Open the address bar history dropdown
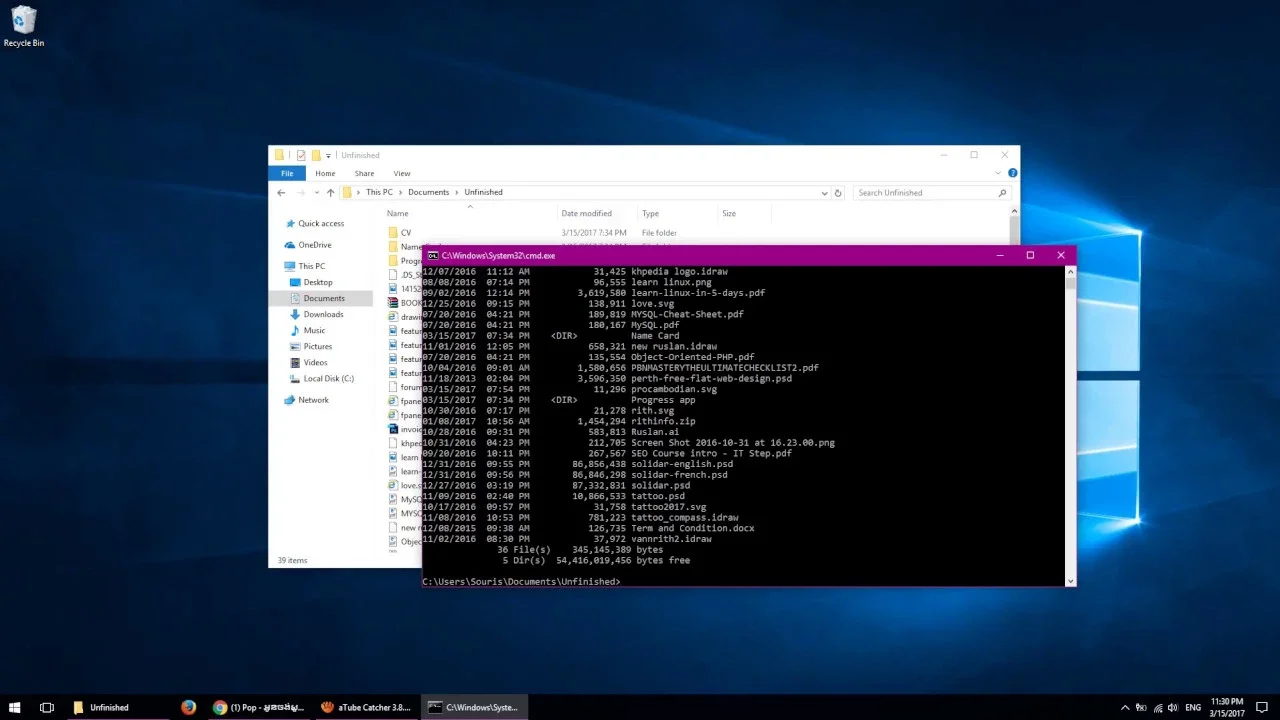Image resolution: width=1280 pixels, height=720 pixels. [824, 193]
